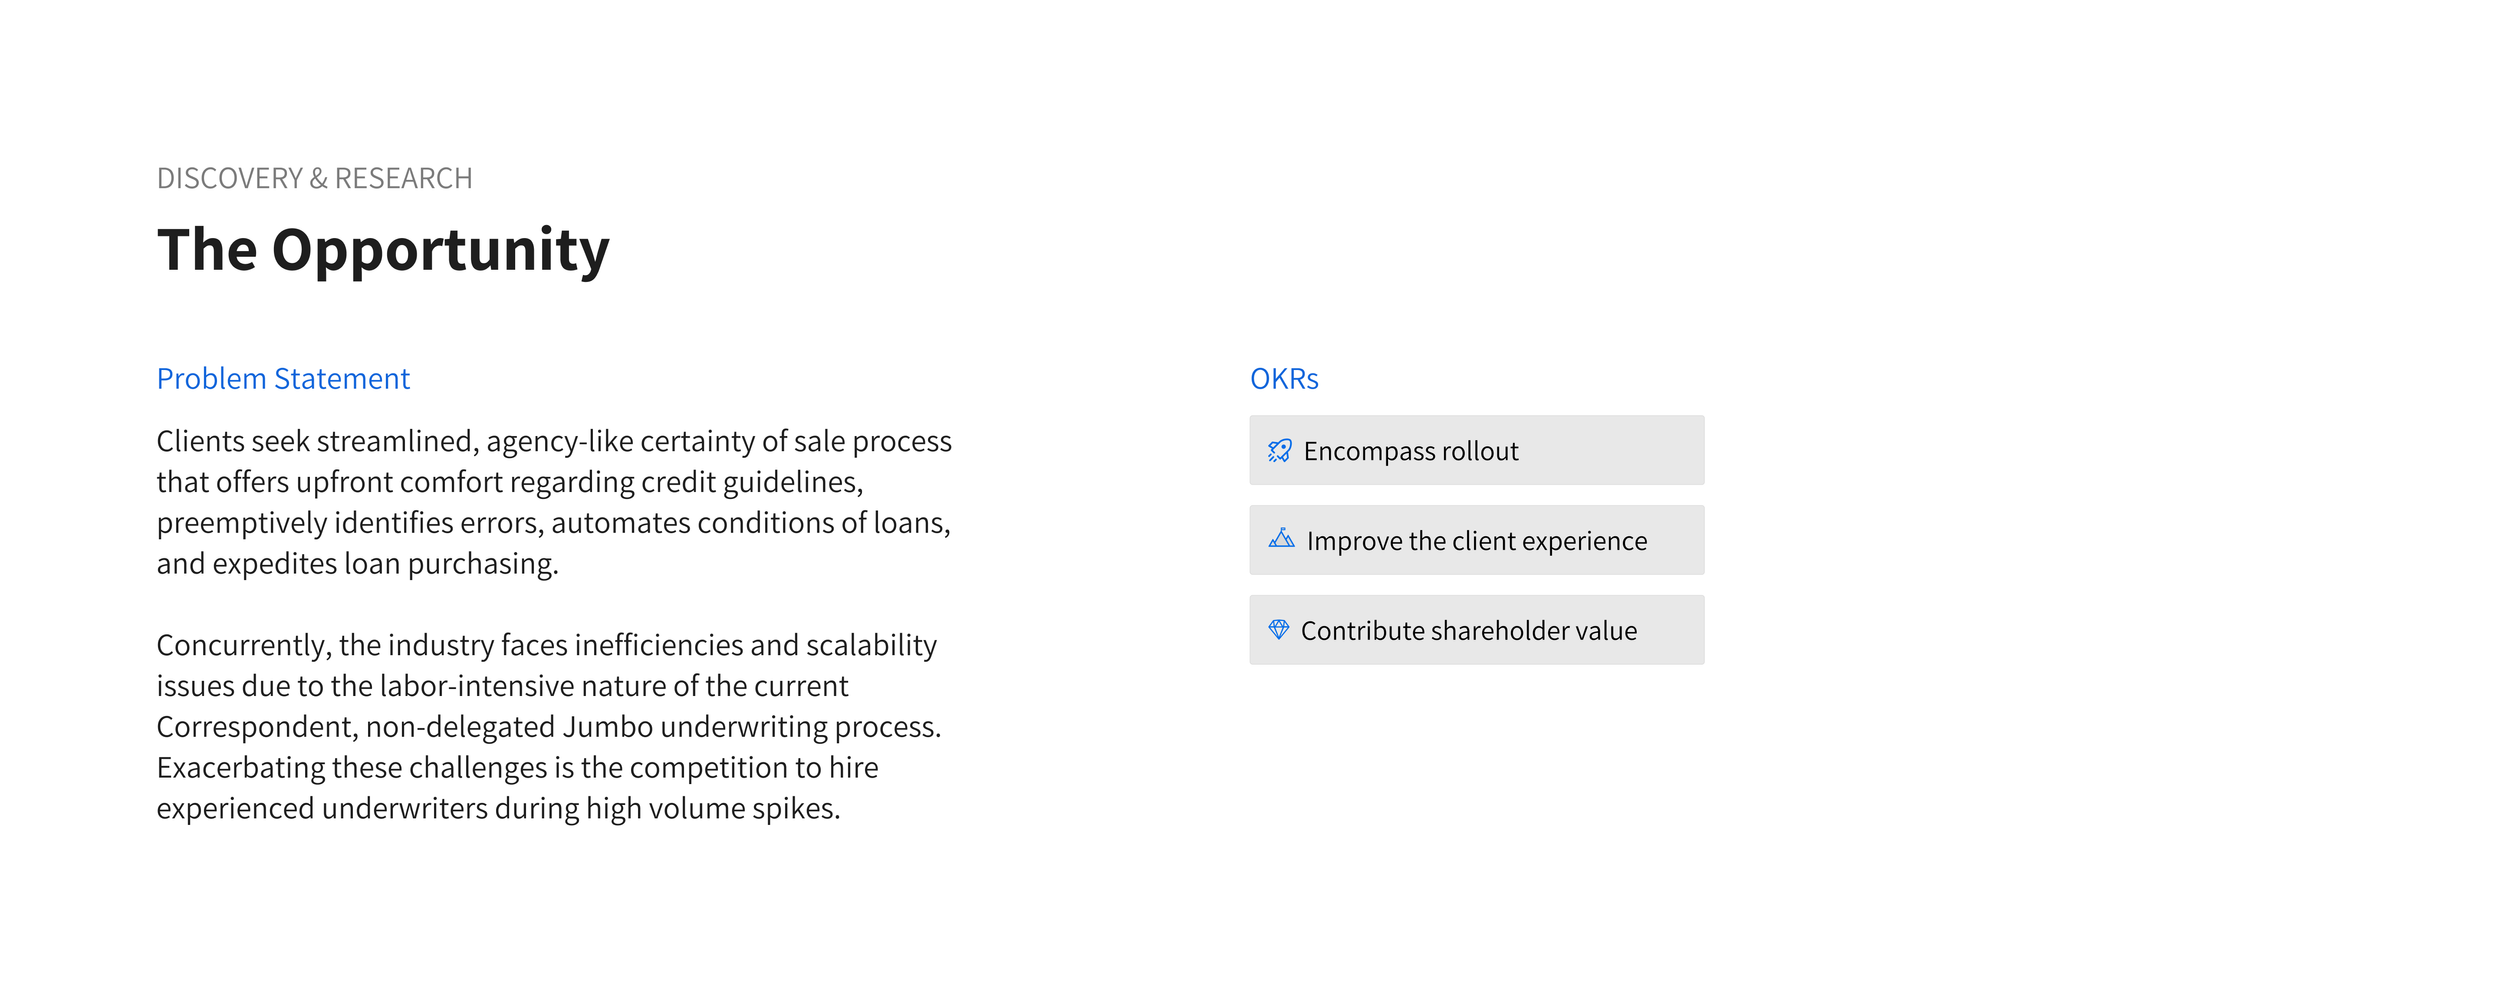Click the DISCOVERY & RESEARCH label
Screen dimensions: 2500x984
314,178
